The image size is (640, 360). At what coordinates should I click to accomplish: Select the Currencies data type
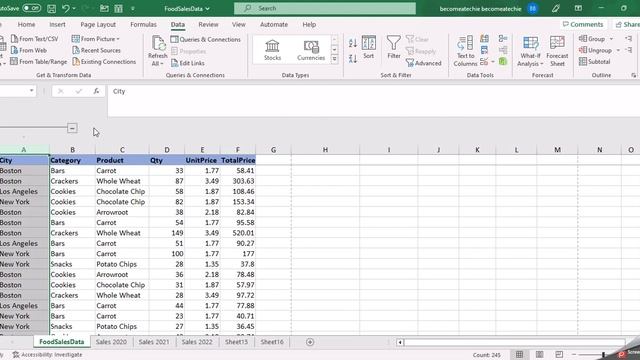311,50
